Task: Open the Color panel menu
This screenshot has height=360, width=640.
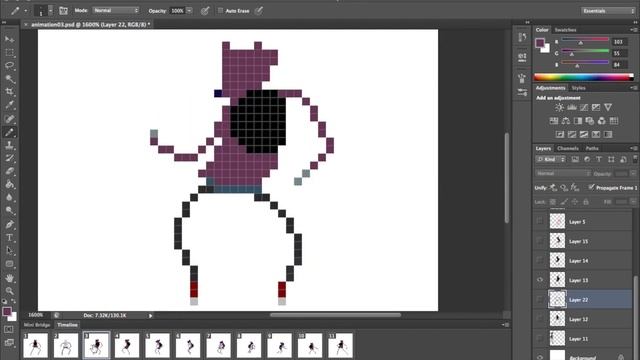Action: [634, 30]
